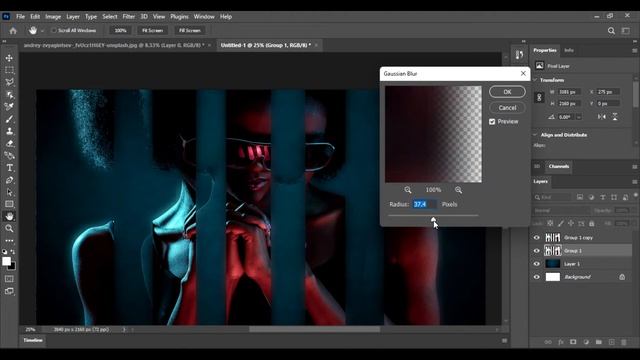Select the Path Selection arrow tool
The height and width of the screenshot is (360, 640).
pyautogui.click(x=9, y=192)
